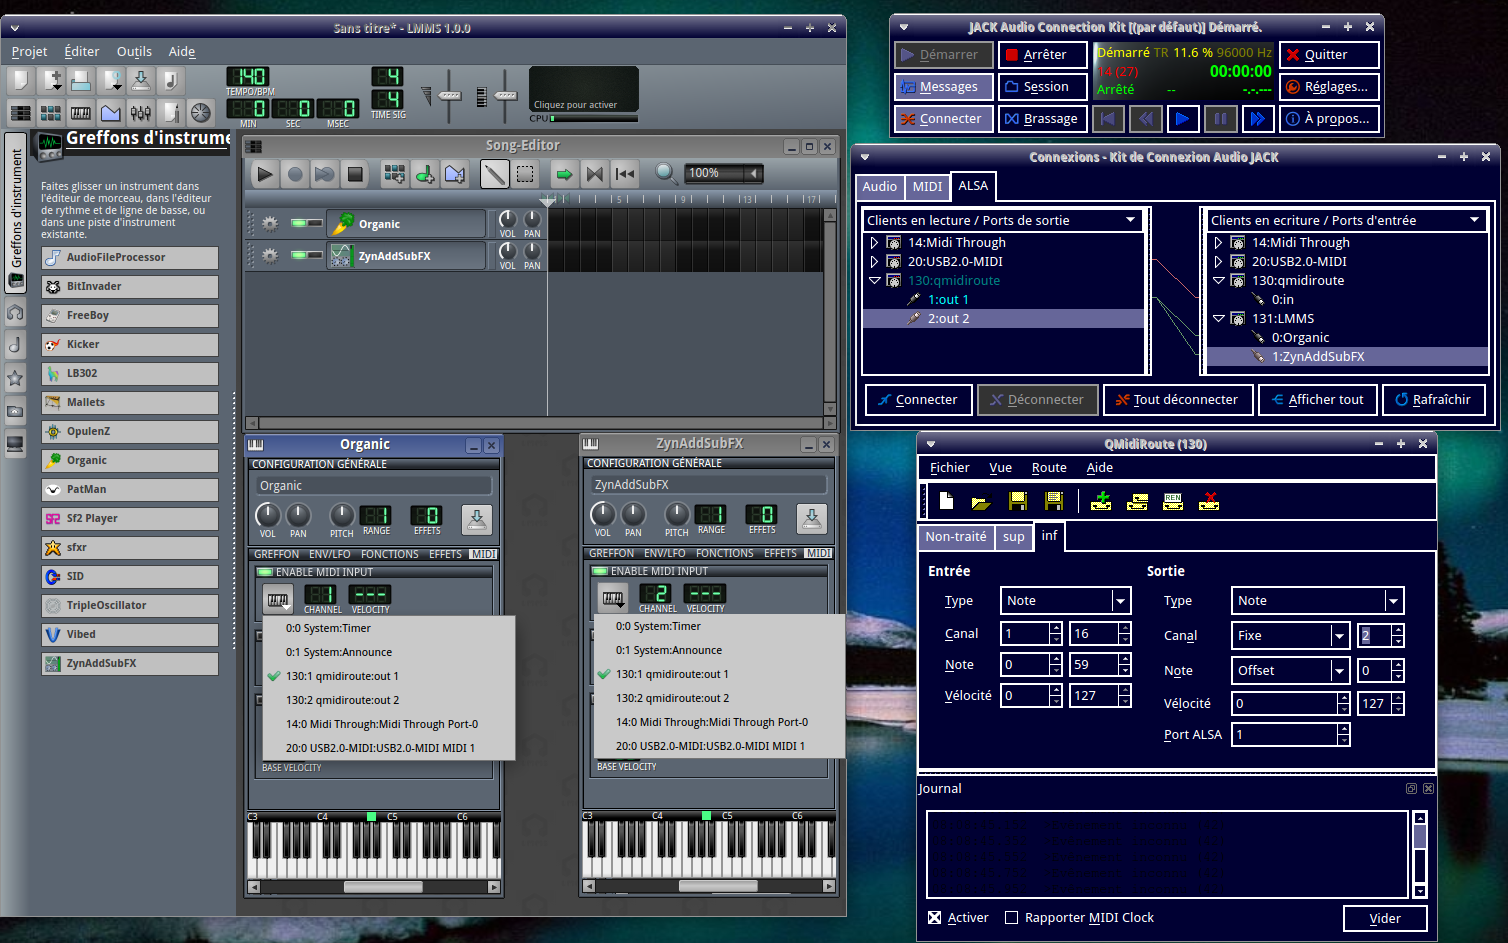Open the Outils menu in LMMS
The height and width of the screenshot is (943, 1508).
coord(134,52)
